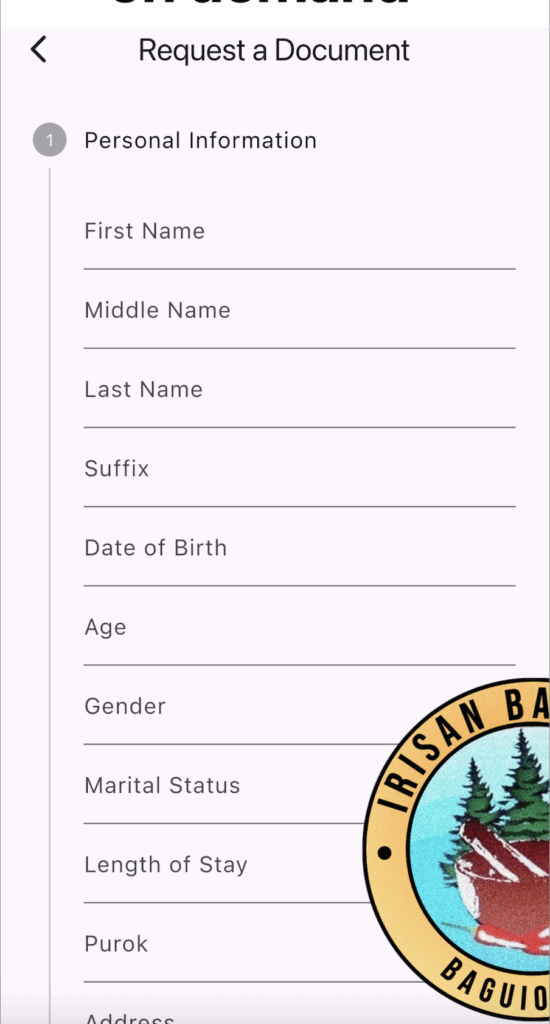Select step 1 circle indicator

pos(50,140)
